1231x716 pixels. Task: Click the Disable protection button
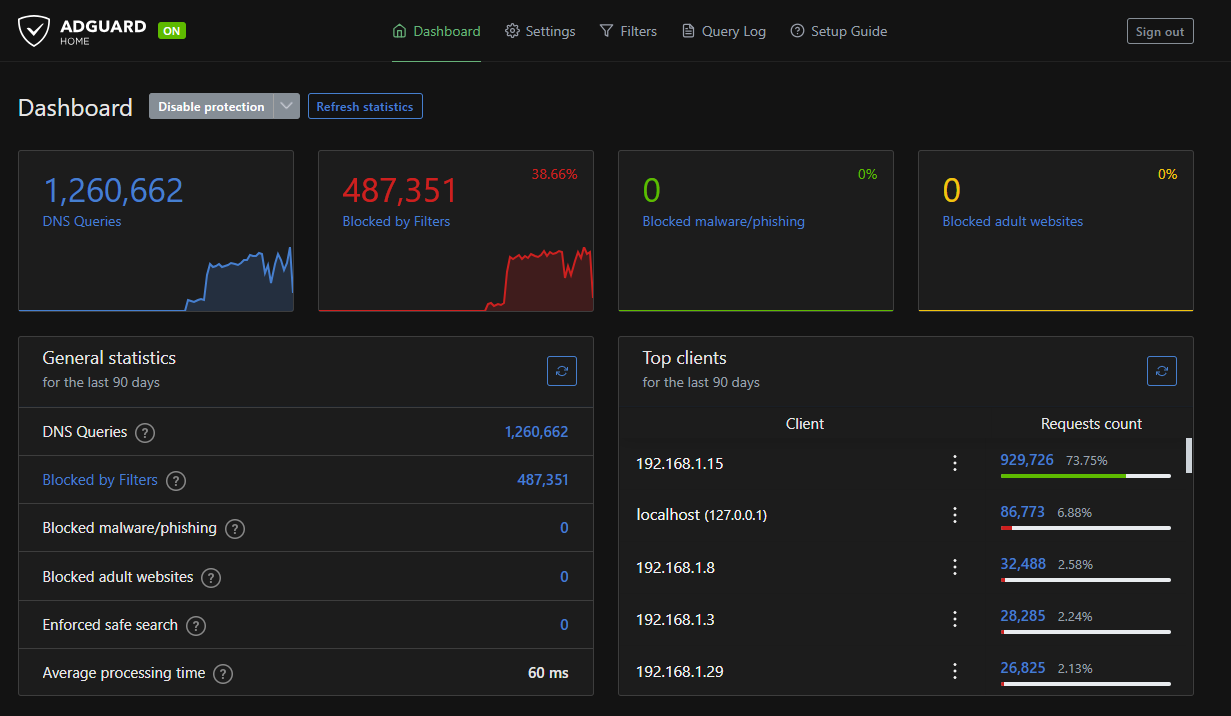(211, 107)
